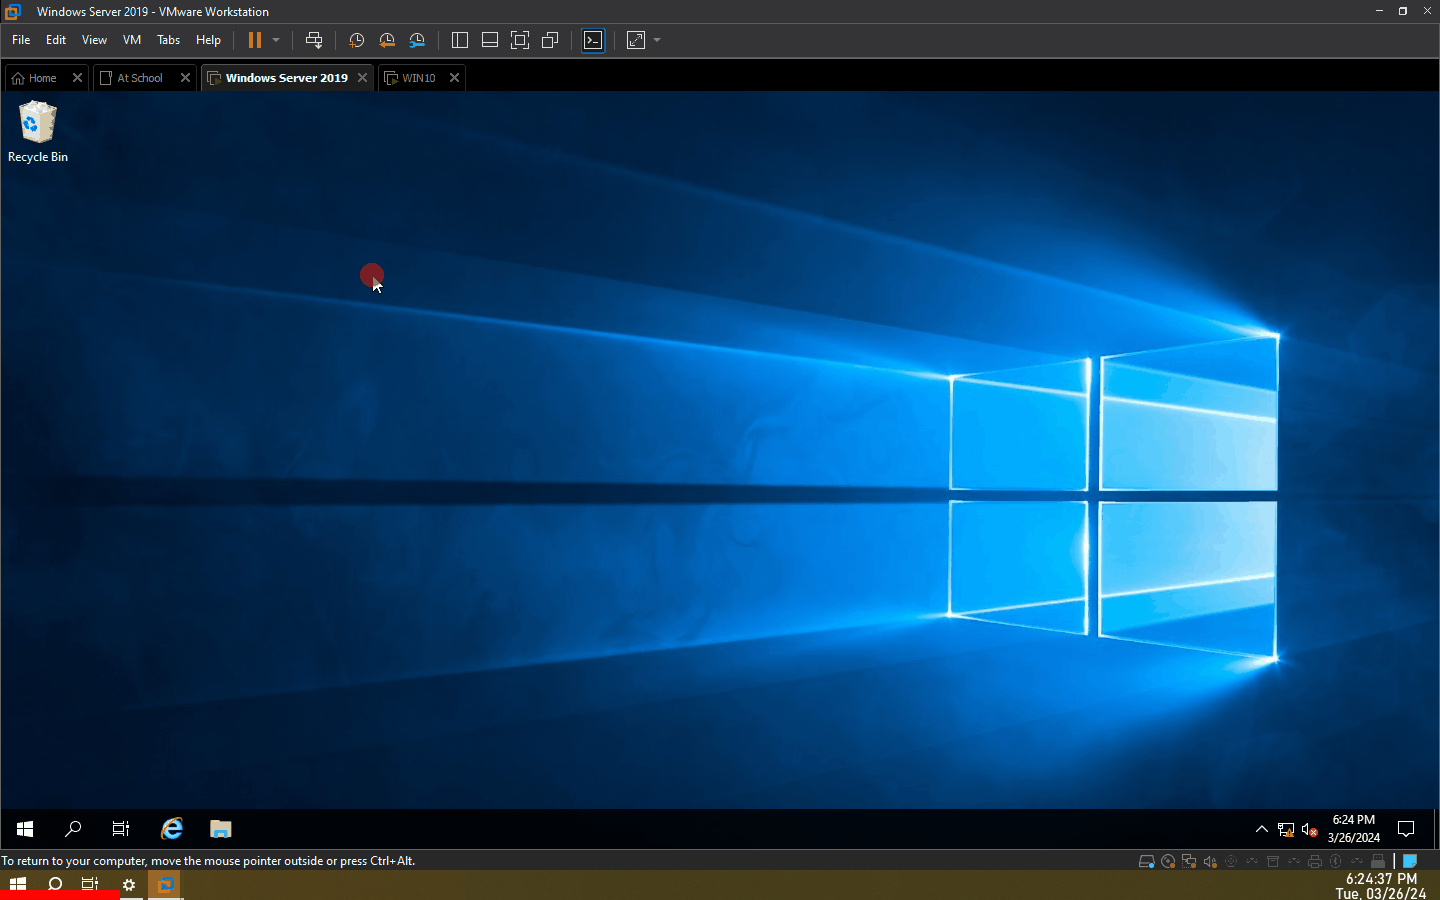Close the At School tab

pyautogui.click(x=185, y=78)
